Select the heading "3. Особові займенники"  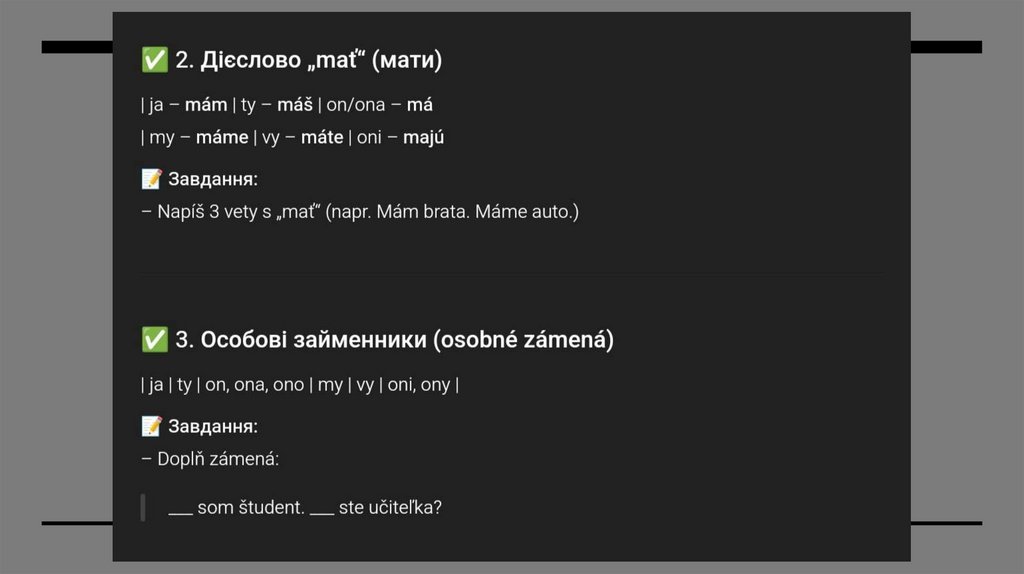(x=394, y=340)
